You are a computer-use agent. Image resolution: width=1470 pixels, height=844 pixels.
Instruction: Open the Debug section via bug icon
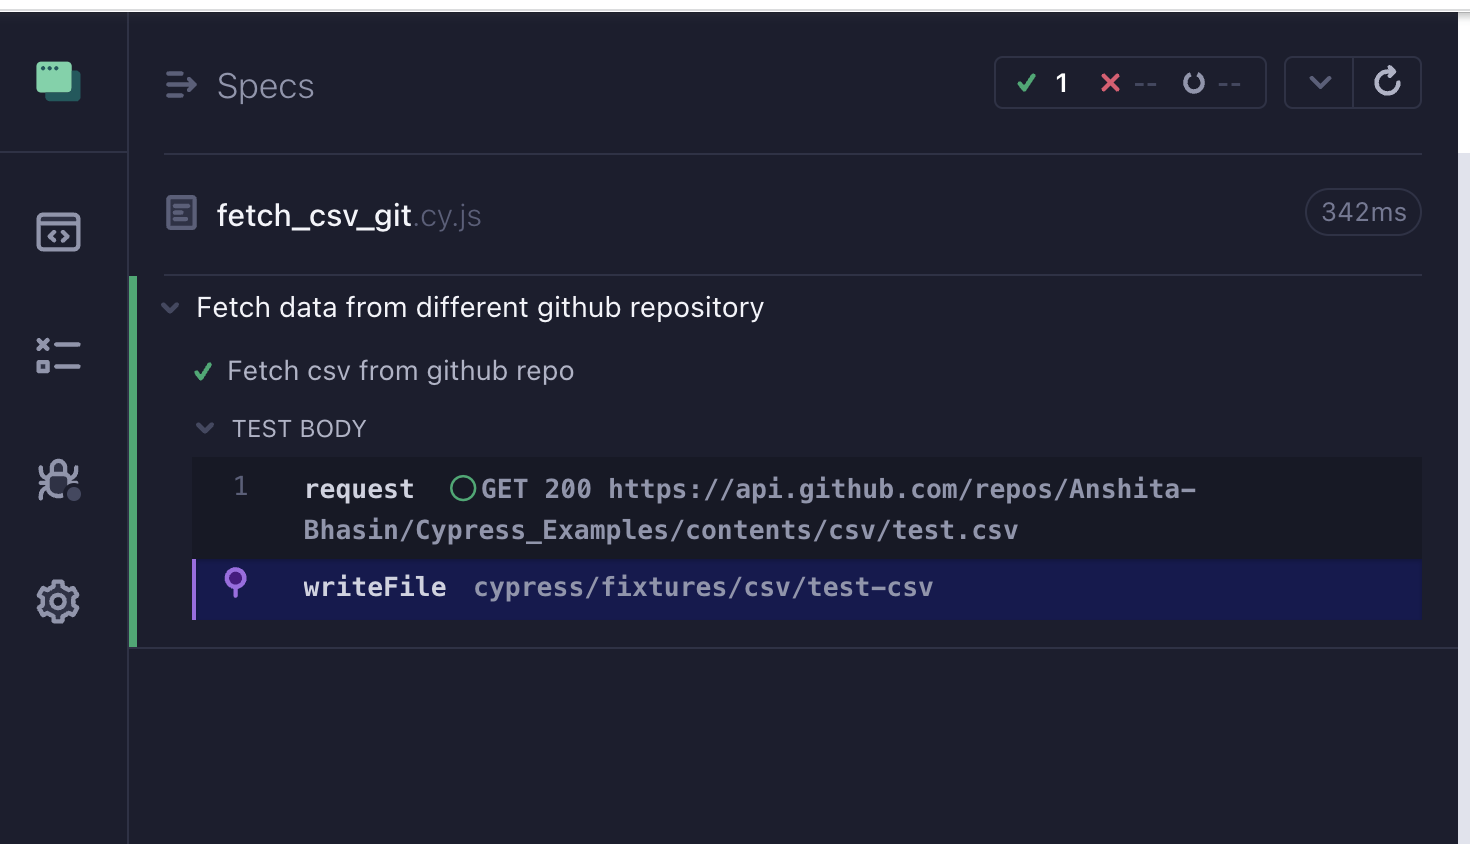[57, 480]
